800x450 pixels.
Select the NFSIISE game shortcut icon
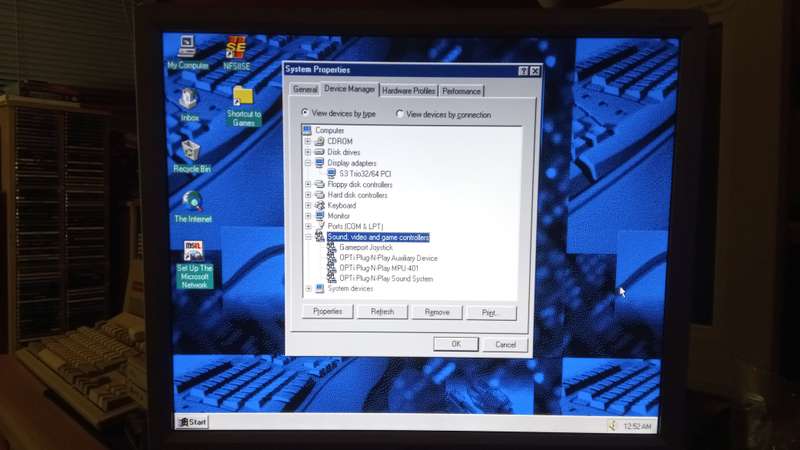[236, 48]
